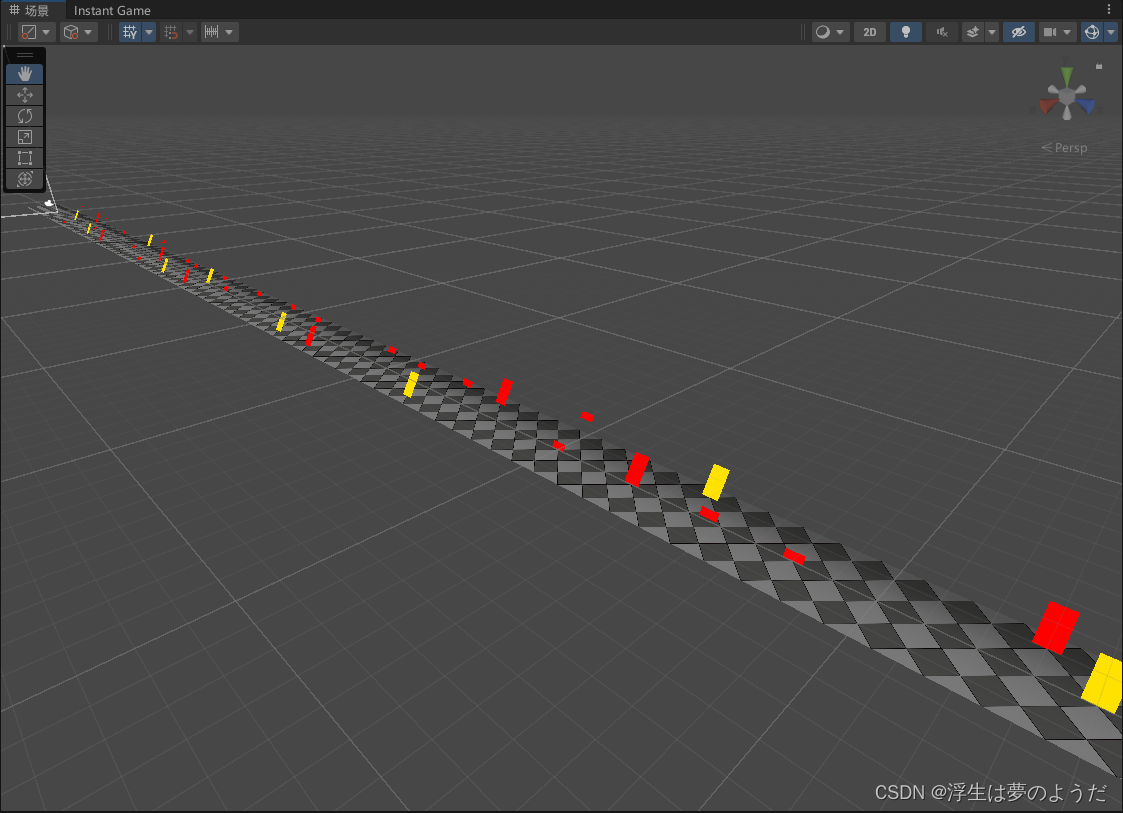Viewport: 1123px width, 813px height.
Task: Click the handle rotation Global/Local cube icon
Action: (71, 32)
